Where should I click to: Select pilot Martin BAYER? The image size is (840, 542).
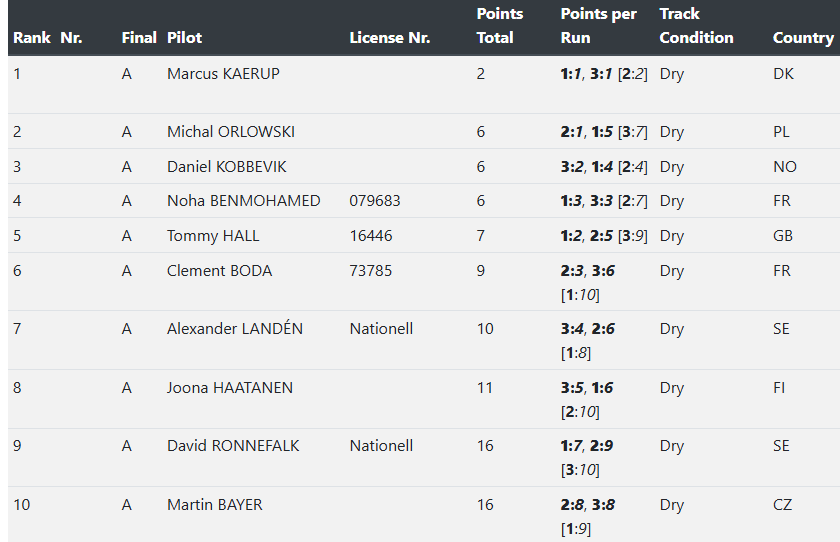click(214, 505)
